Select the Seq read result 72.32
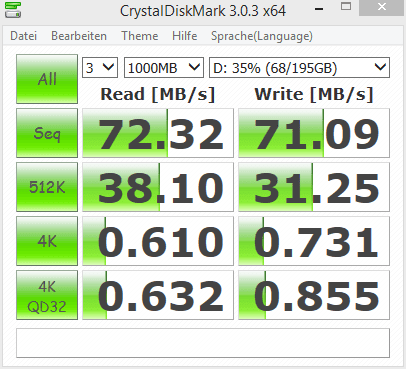Image resolution: width=406 pixels, height=369 pixels. coord(158,133)
